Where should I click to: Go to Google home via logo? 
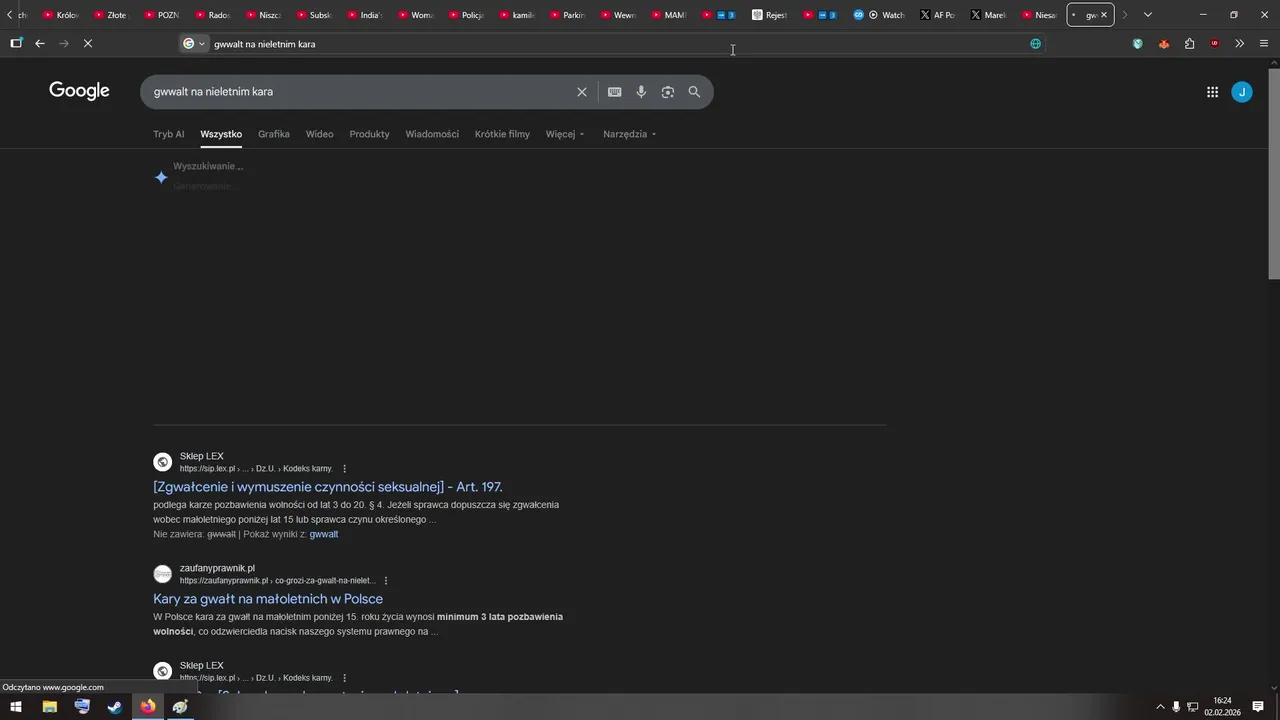click(x=79, y=91)
